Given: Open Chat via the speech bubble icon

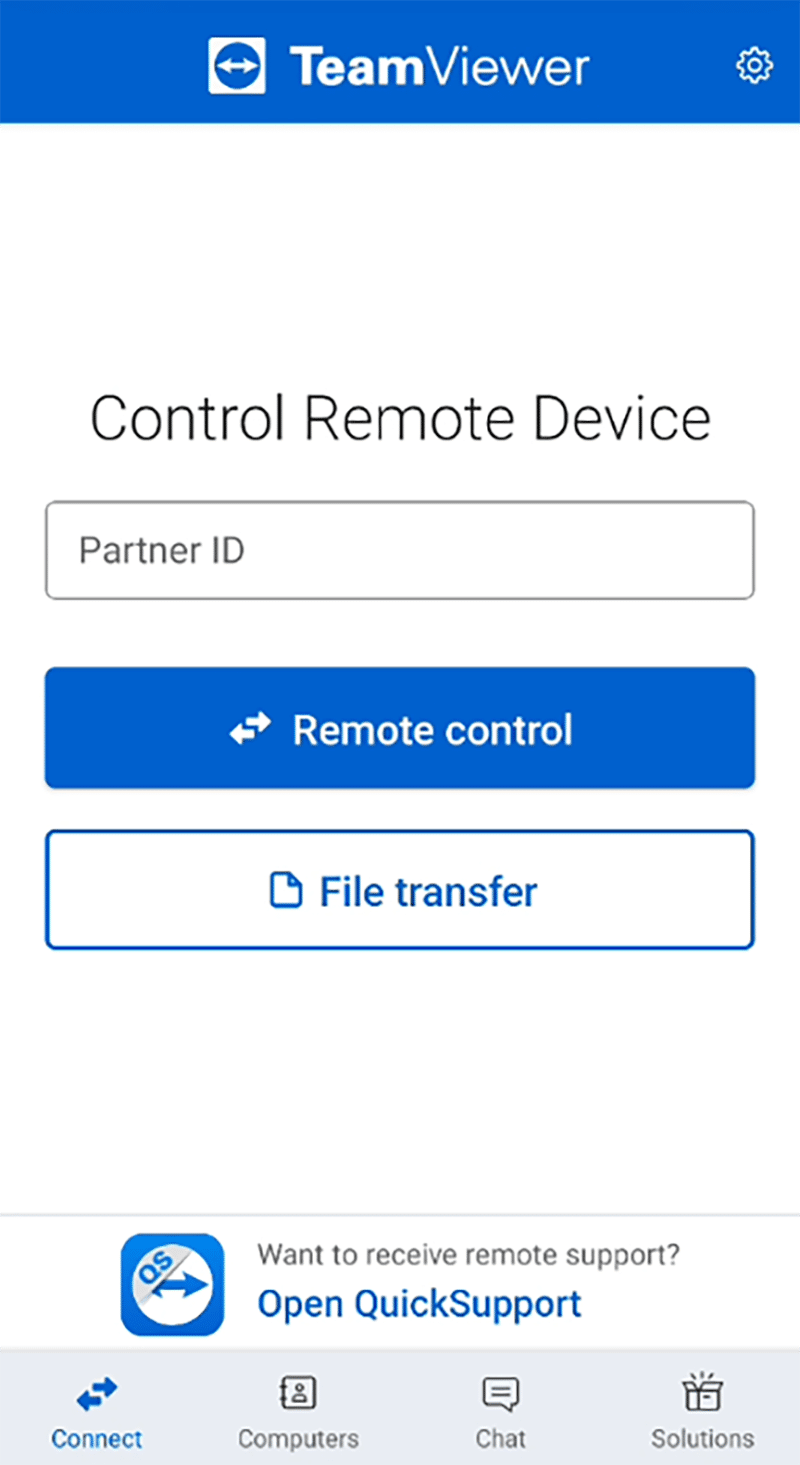Looking at the screenshot, I should click(499, 1392).
